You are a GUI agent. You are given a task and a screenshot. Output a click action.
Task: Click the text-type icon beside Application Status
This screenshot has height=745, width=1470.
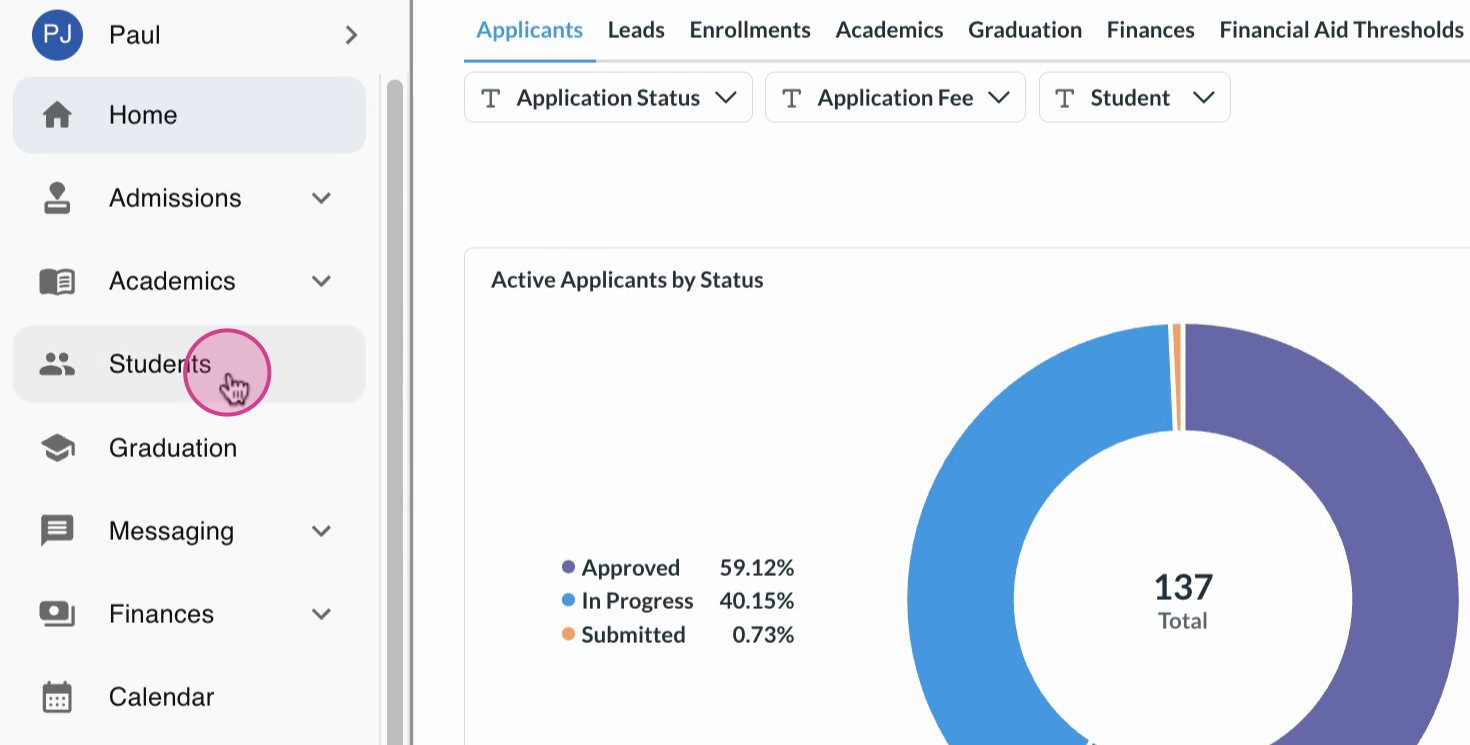[491, 98]
